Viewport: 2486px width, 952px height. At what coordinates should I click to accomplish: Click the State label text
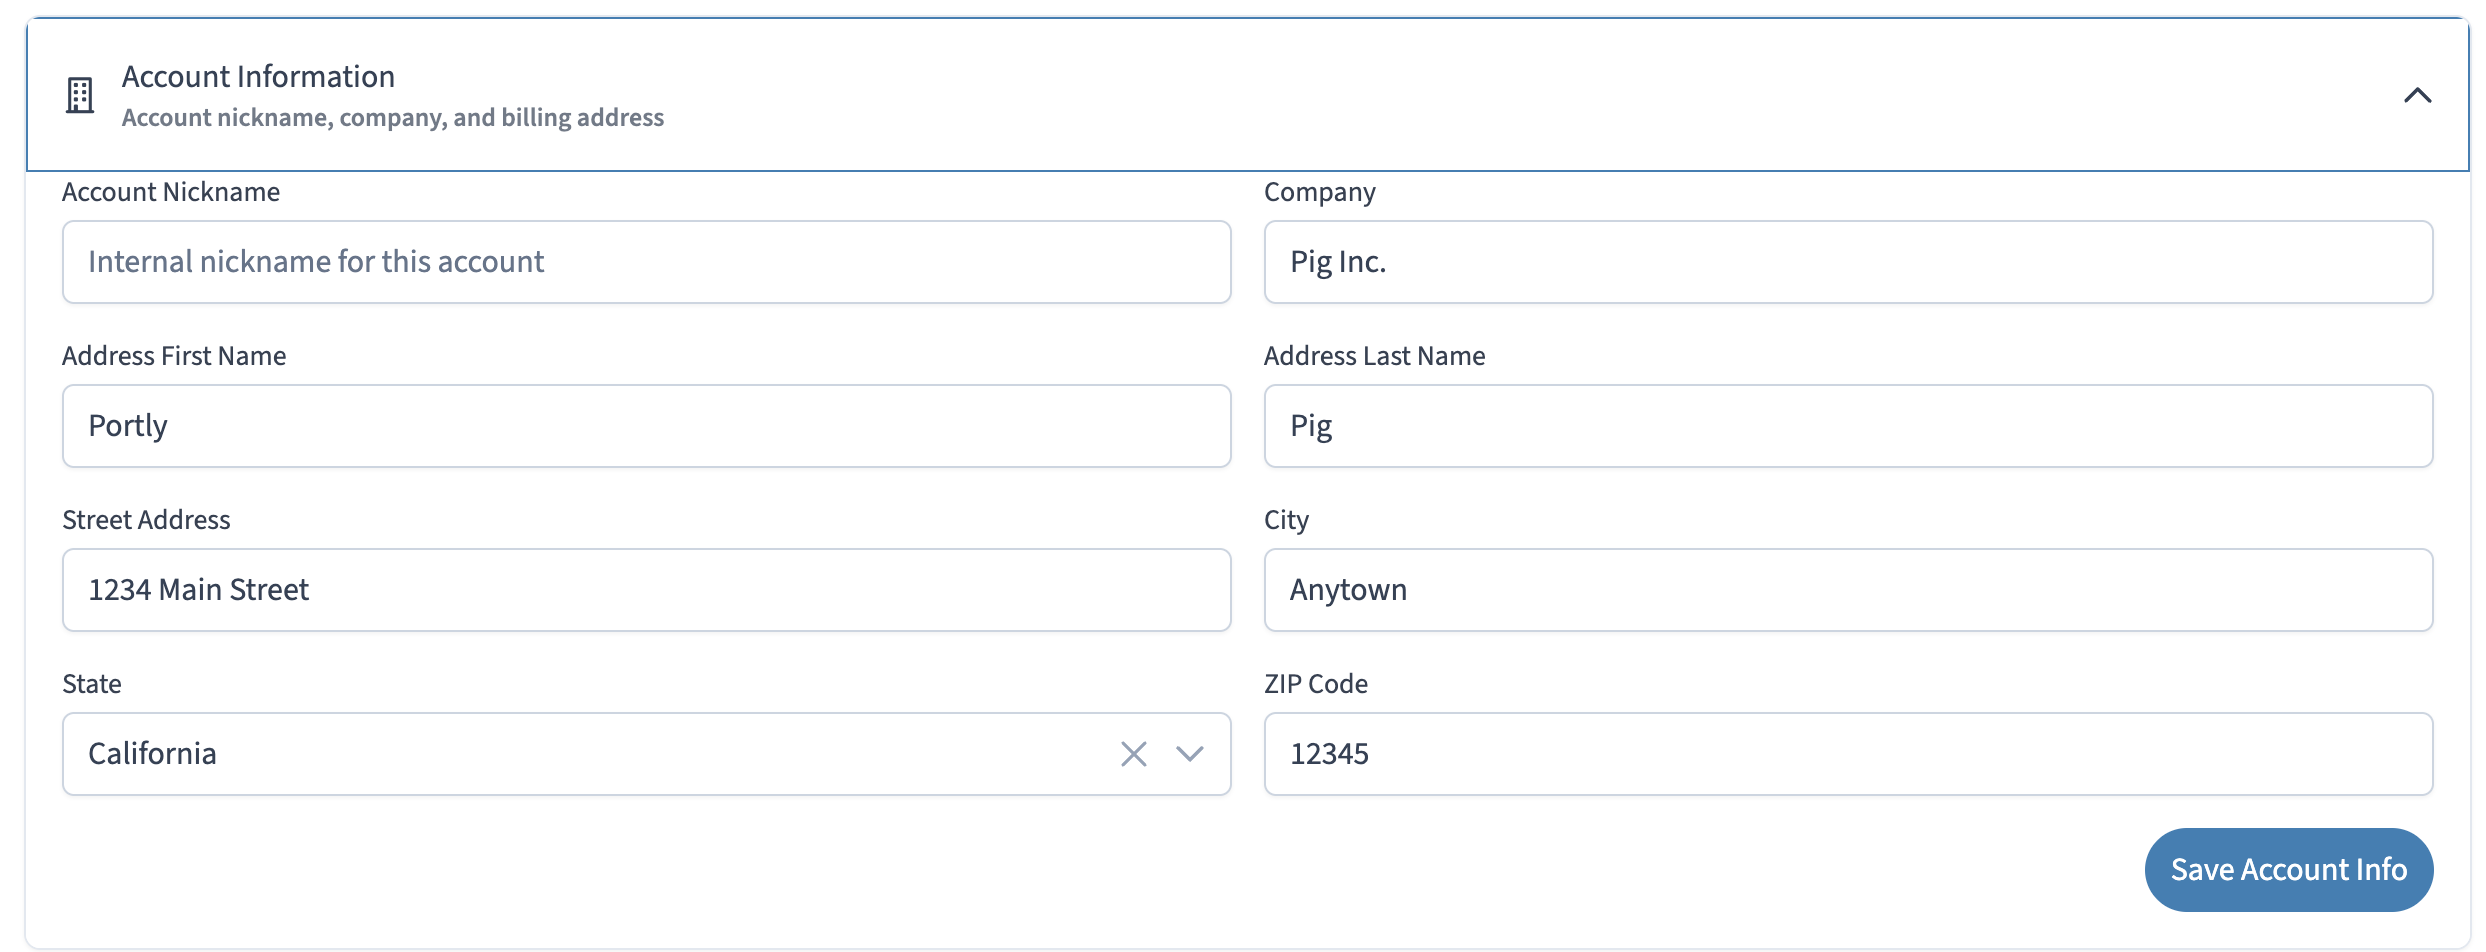click(92, 684)
